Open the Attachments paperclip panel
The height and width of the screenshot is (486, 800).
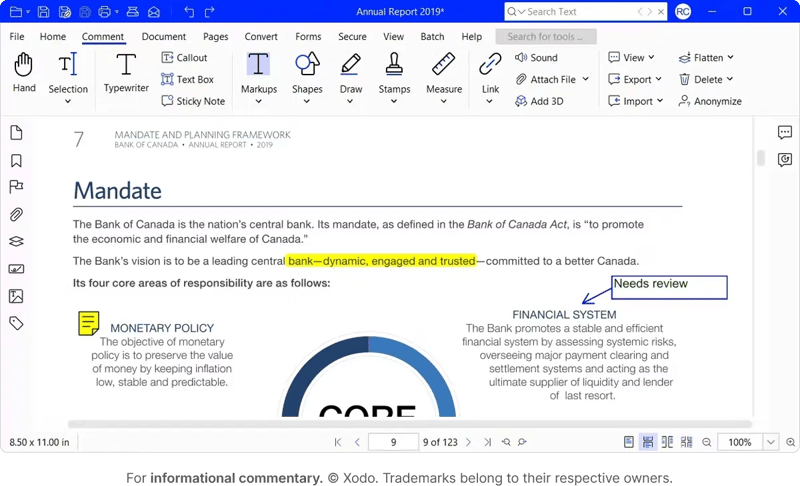click(16, 215)
